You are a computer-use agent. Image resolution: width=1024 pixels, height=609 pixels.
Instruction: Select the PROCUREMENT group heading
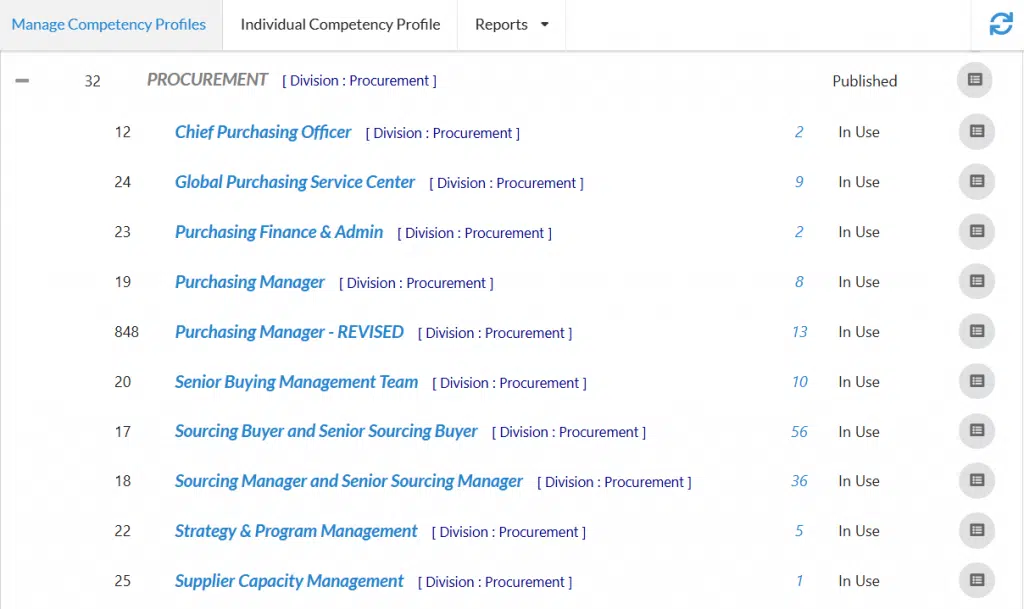pyautogui.click(x=208, y=80)
